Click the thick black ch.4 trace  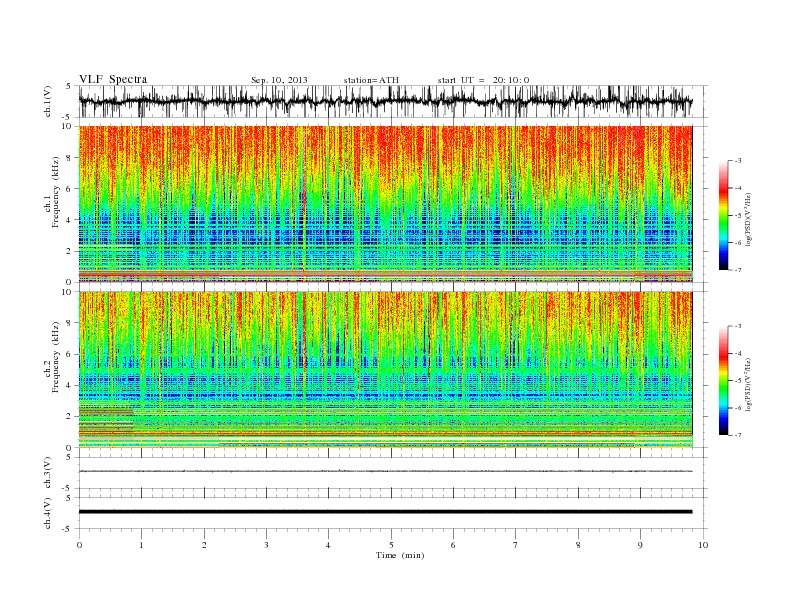pos(385,512)
